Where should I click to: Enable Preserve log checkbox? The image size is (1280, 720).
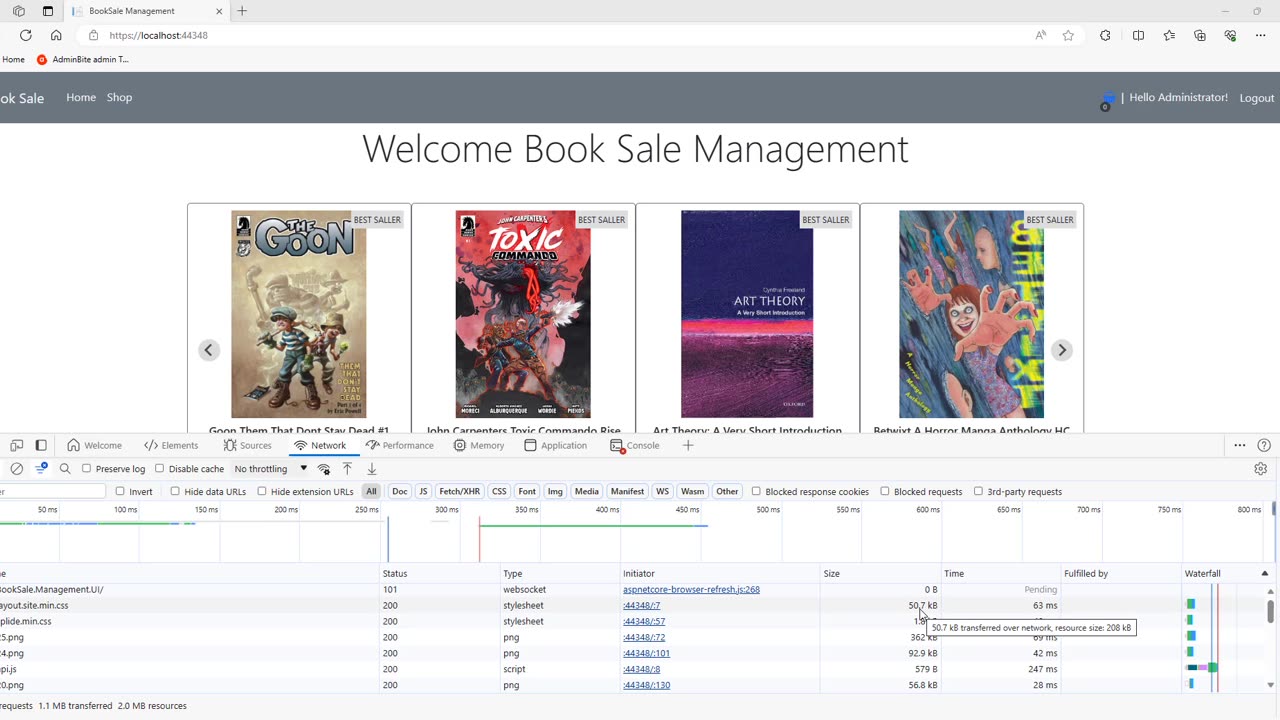[86, 469]
